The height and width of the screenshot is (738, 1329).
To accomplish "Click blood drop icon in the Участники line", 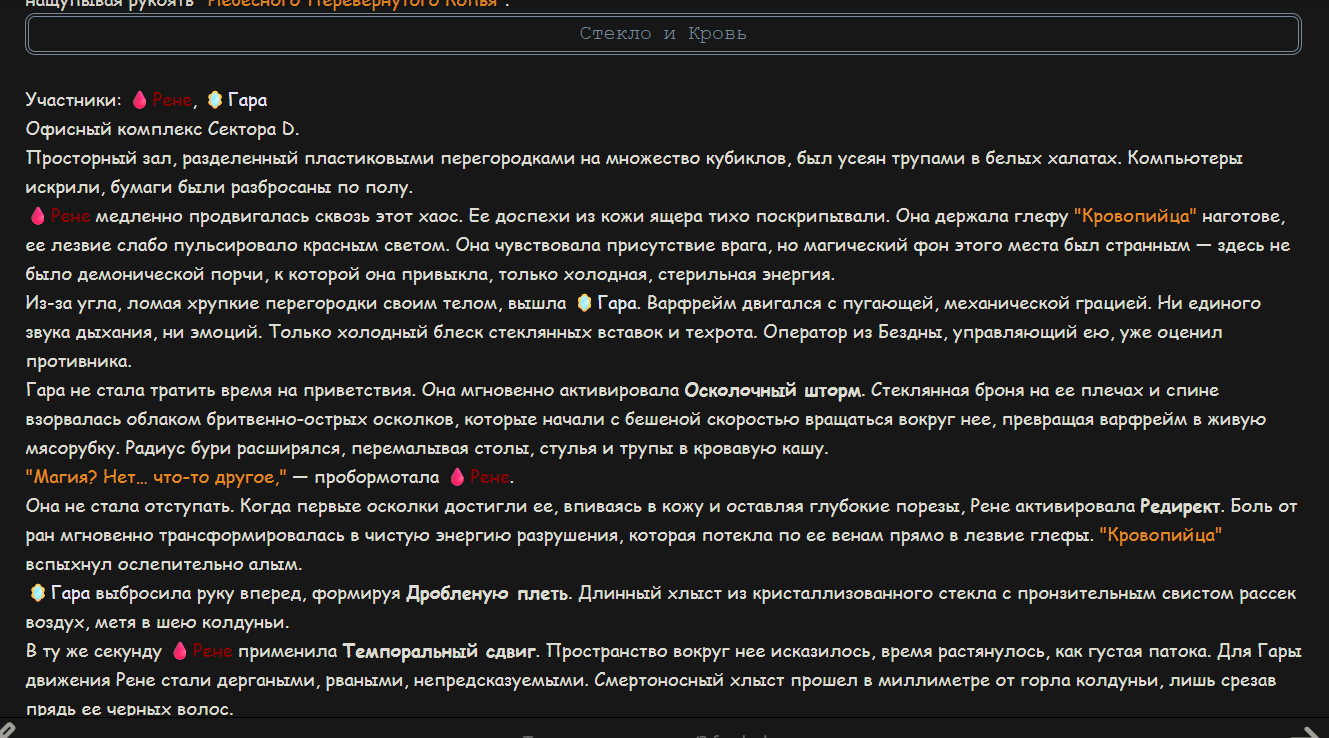I will pyautogui.click(x=140, y=100).
